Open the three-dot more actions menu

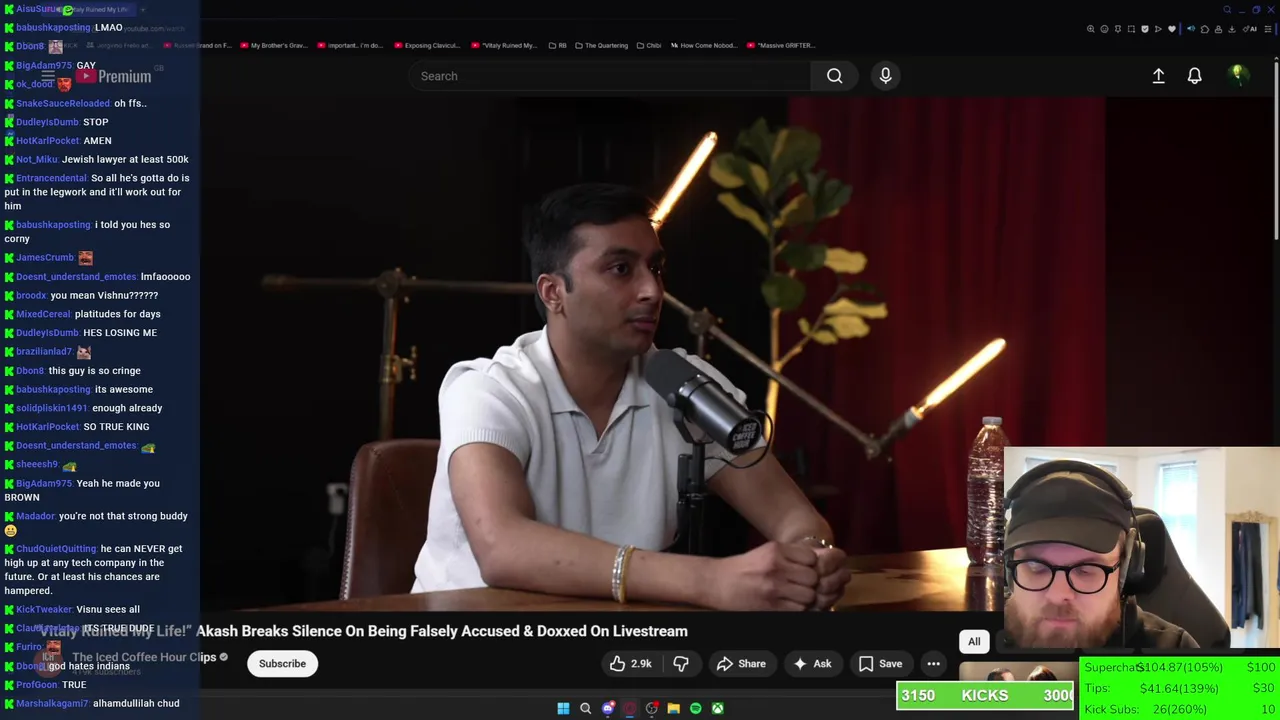coord(933,664)
